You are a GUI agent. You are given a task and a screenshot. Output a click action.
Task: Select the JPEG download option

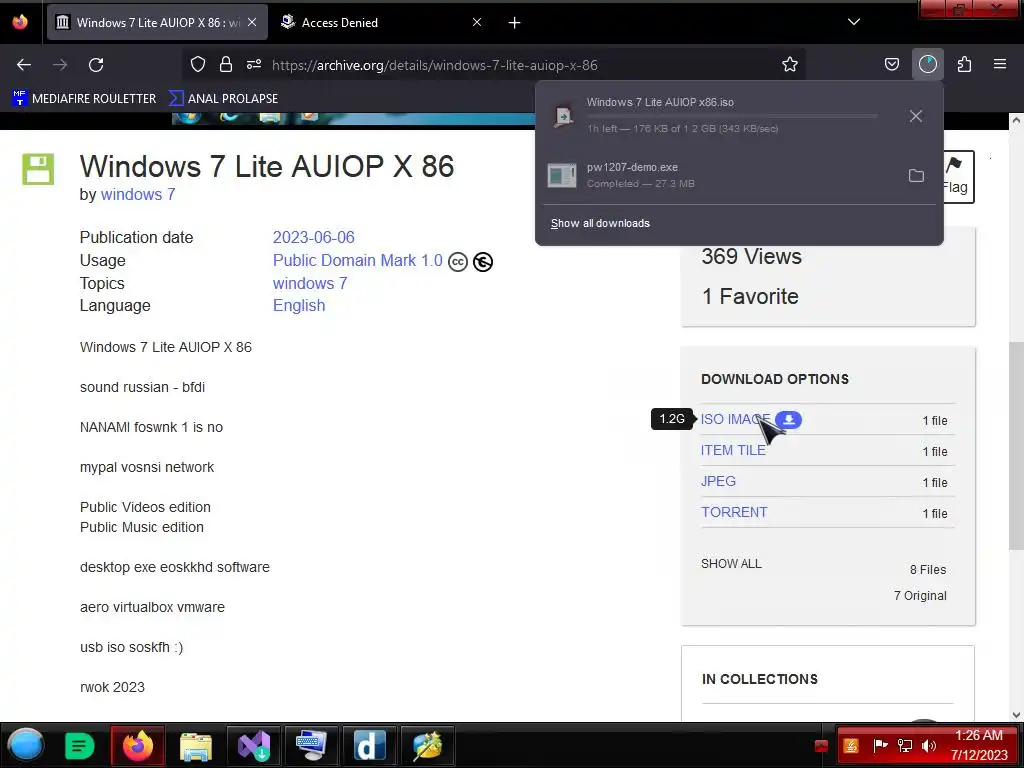tap(718, 481)
